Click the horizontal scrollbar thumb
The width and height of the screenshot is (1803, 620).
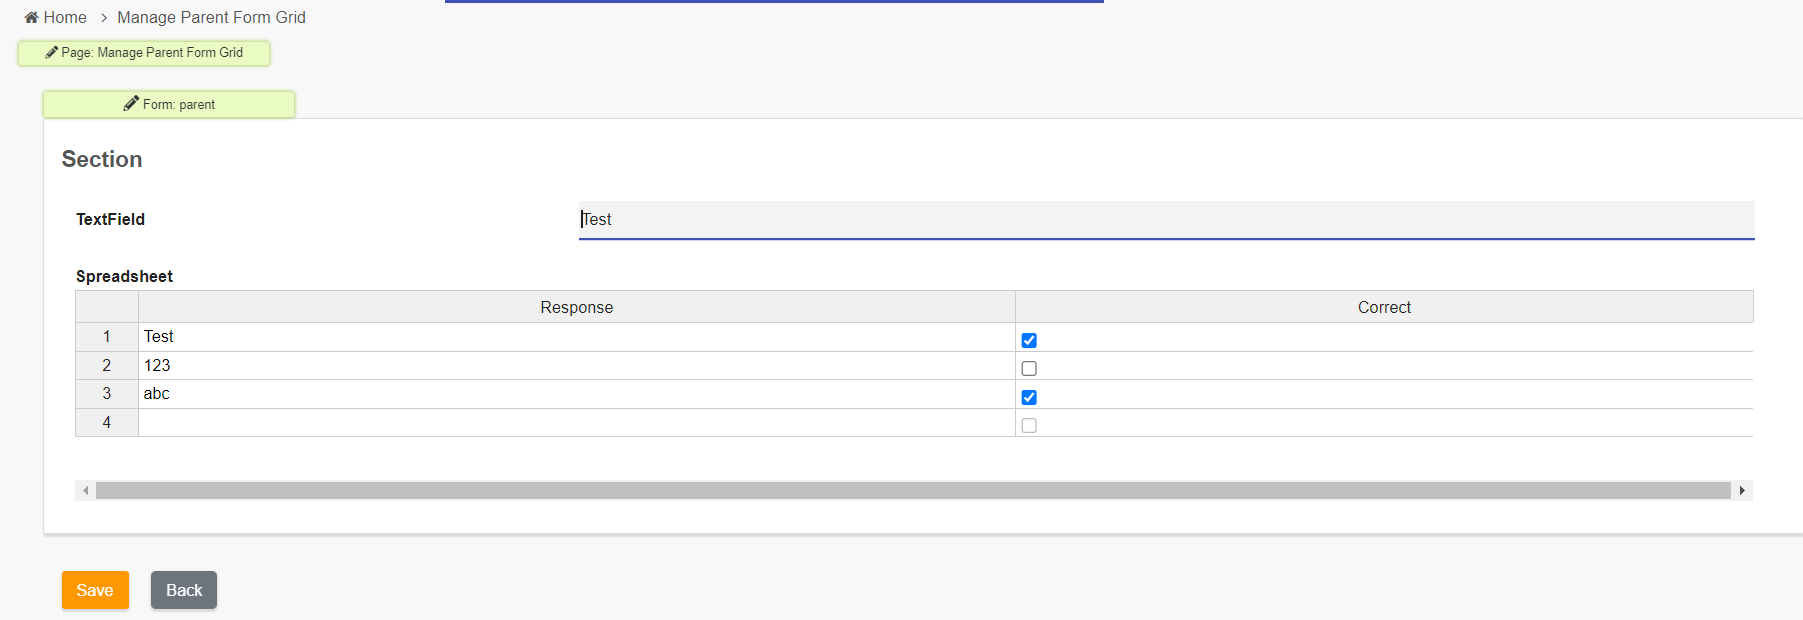pos(912,491)
